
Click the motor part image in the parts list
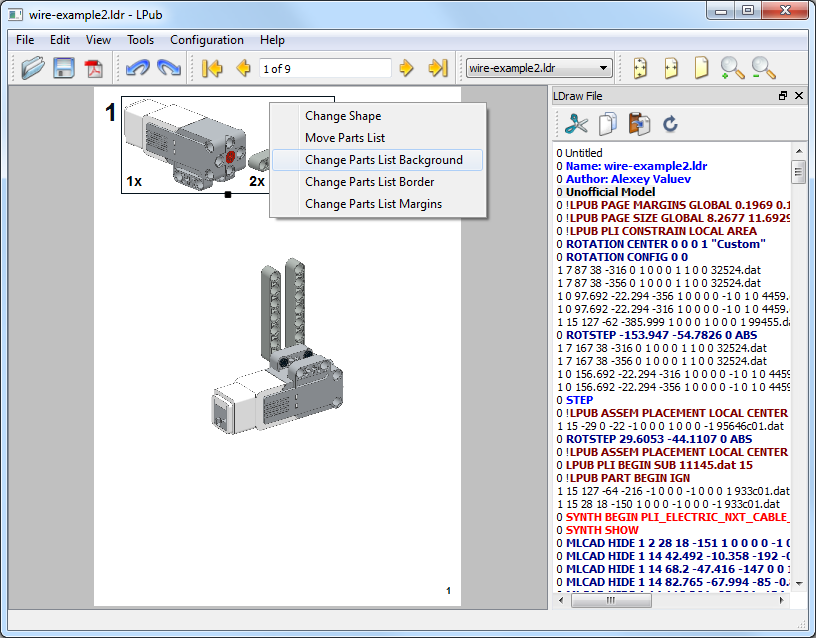pyautogui.click(x=185, y=146)
